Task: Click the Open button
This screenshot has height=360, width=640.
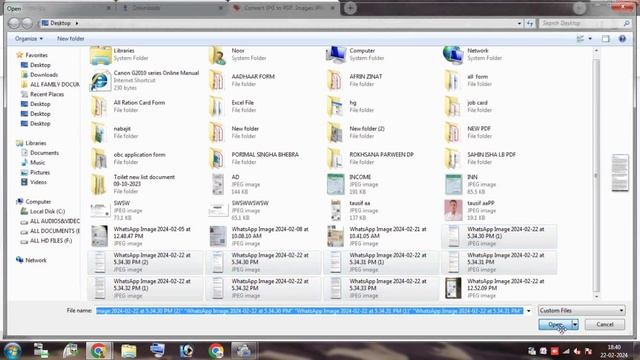Action: click(x=555, y=324)
